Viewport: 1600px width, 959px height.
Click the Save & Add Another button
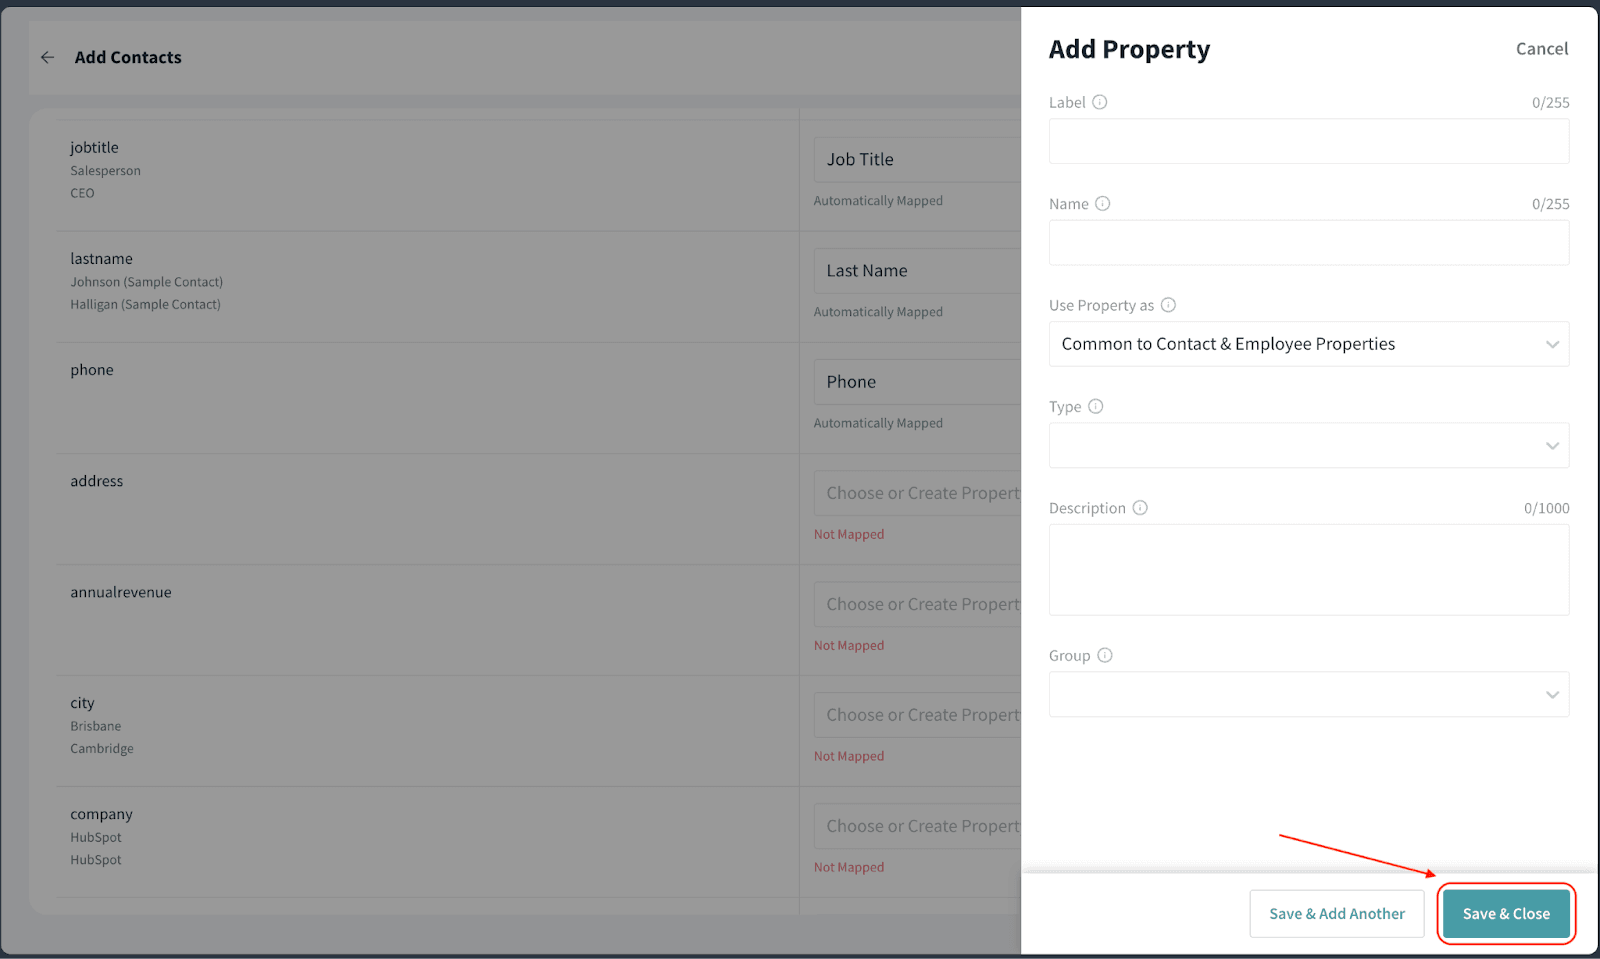pos(1337,914)
